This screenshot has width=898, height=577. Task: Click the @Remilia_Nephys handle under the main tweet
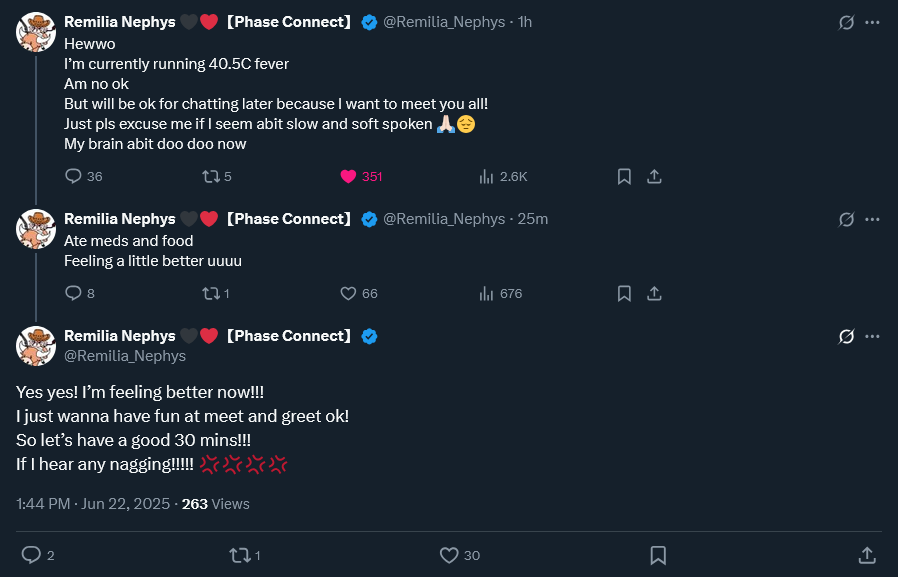125,355
